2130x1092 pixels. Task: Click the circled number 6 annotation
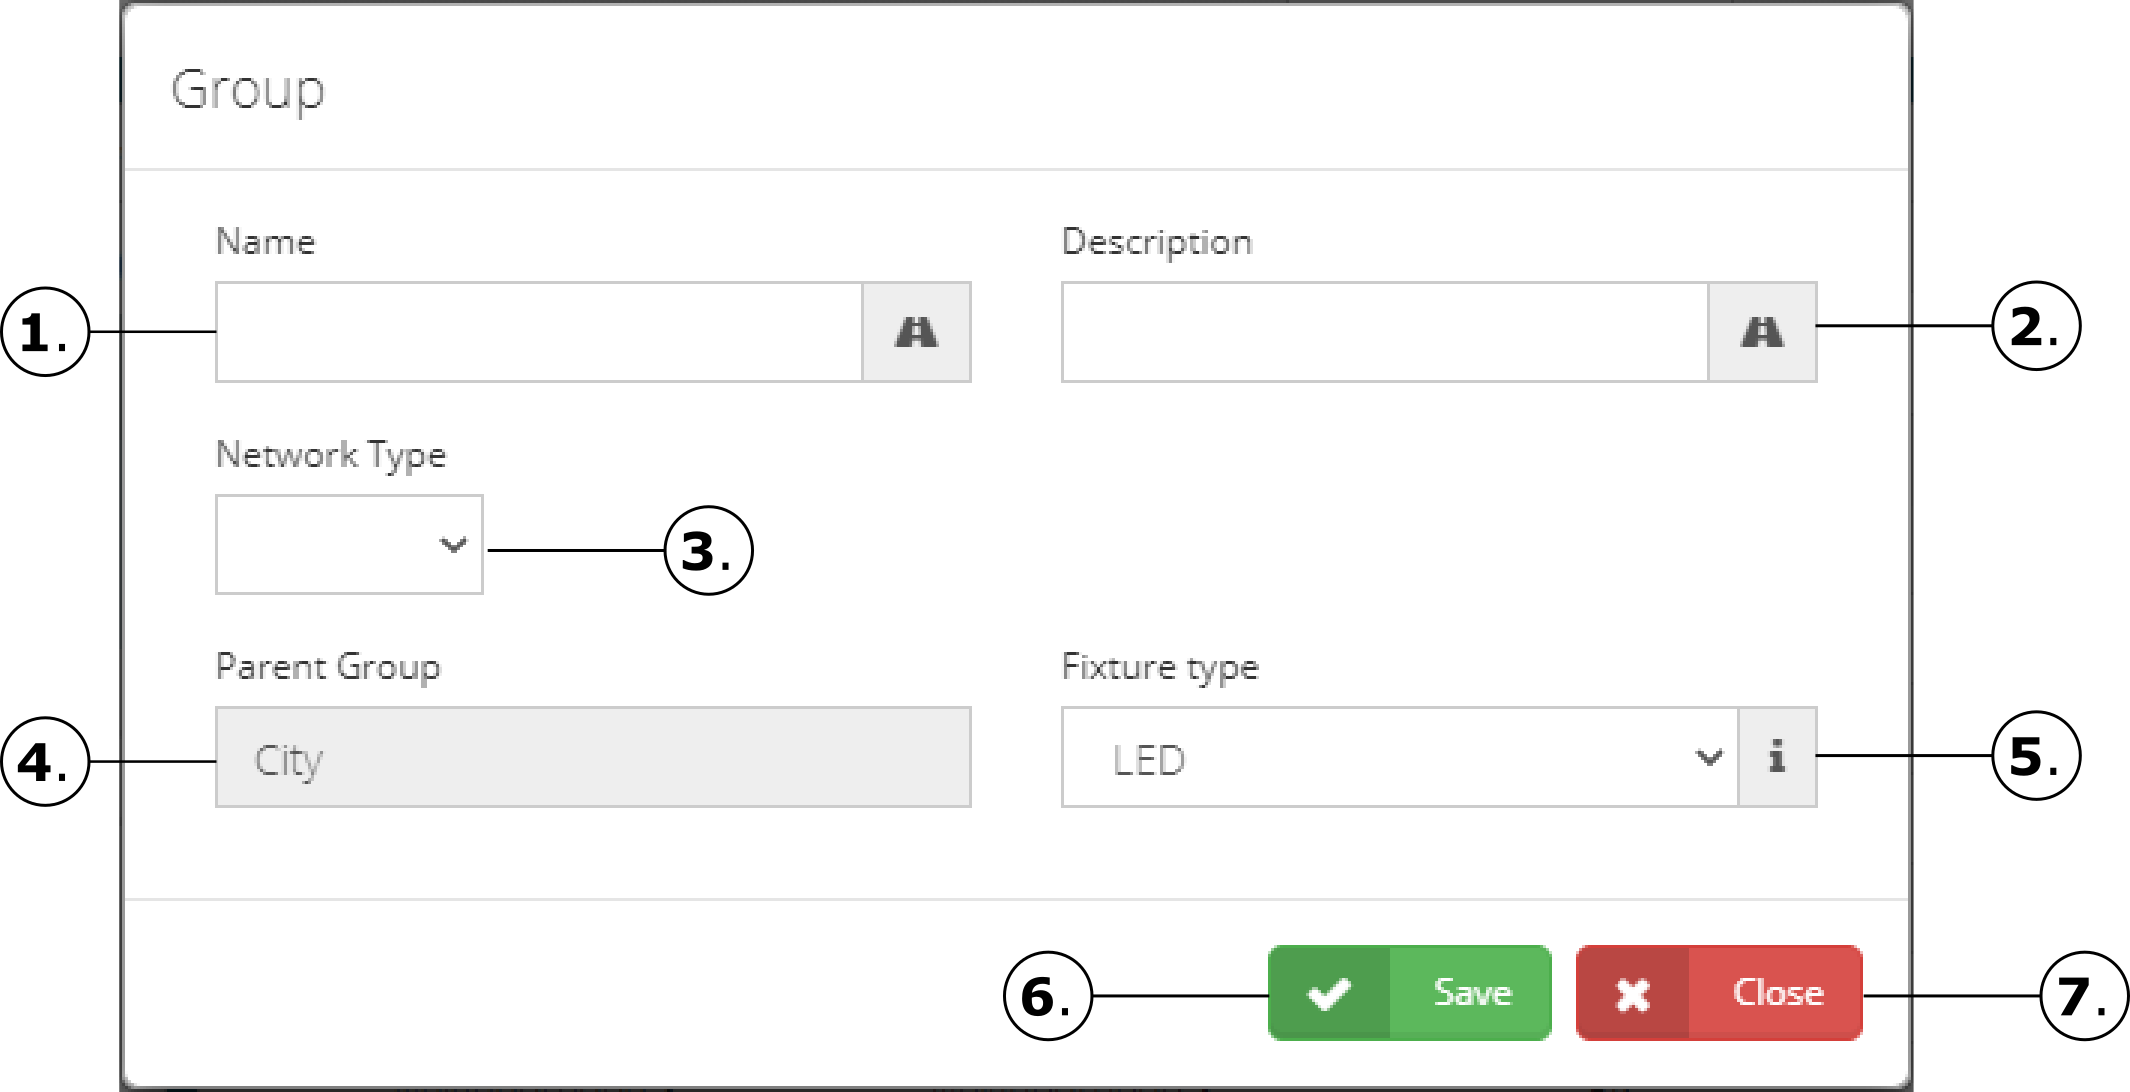(1047, 996)
